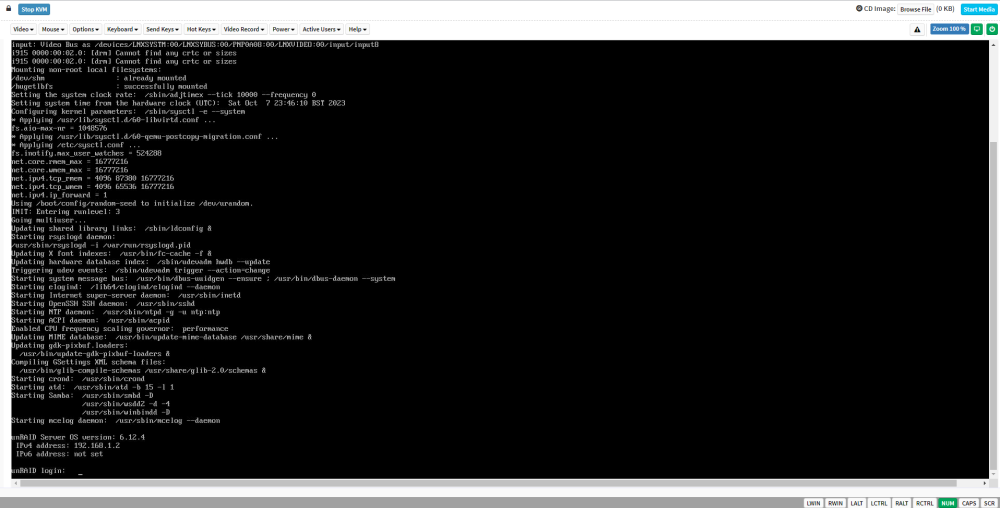The height and width of the screenshot is (508, 1000).
Task: Click 'INIT: Entering runlevel: 3' line
Action: pos(66,211)
